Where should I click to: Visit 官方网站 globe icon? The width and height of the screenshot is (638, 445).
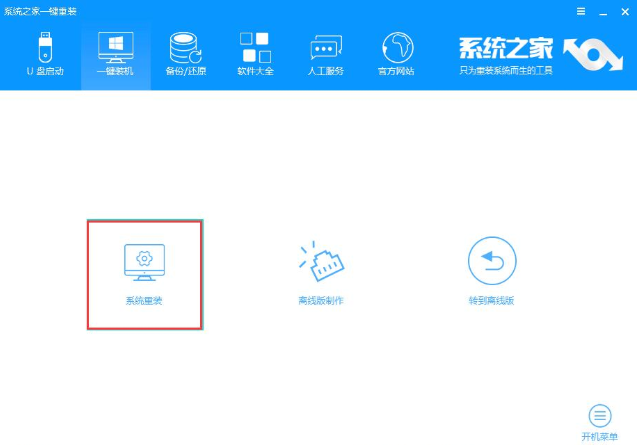[x=398, y=48]
